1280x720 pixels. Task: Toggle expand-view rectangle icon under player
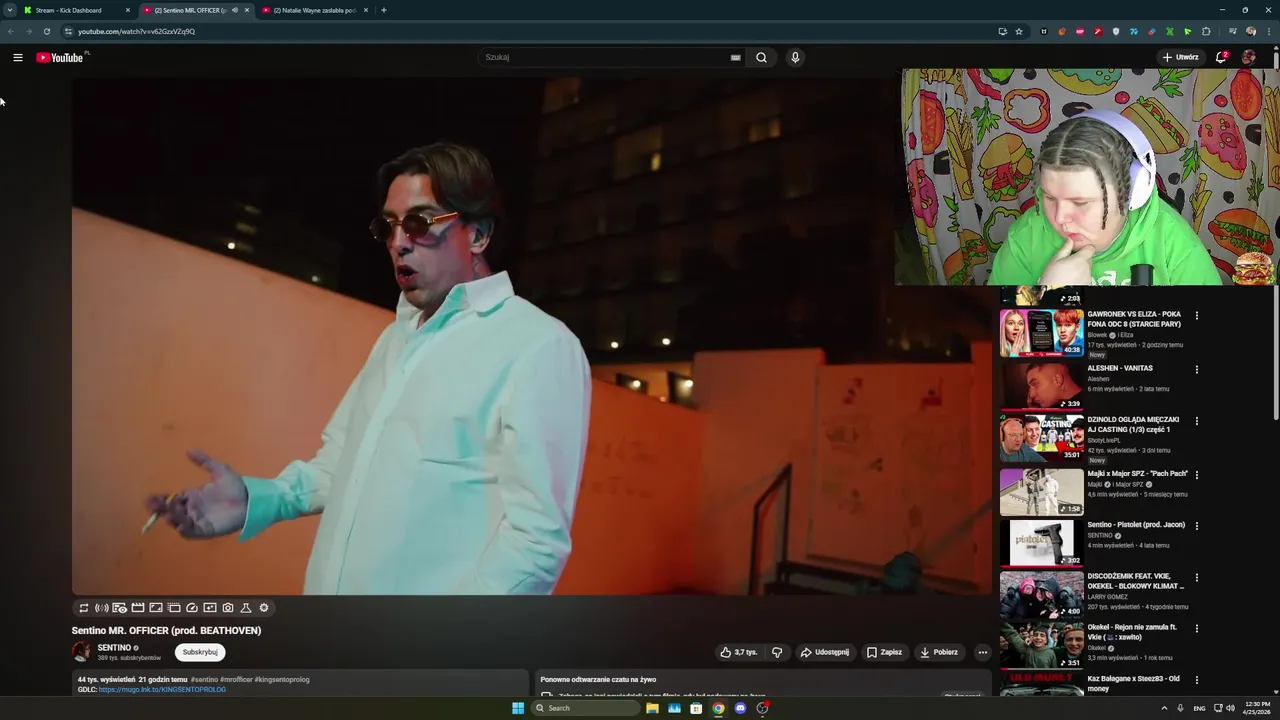[156, 608]
